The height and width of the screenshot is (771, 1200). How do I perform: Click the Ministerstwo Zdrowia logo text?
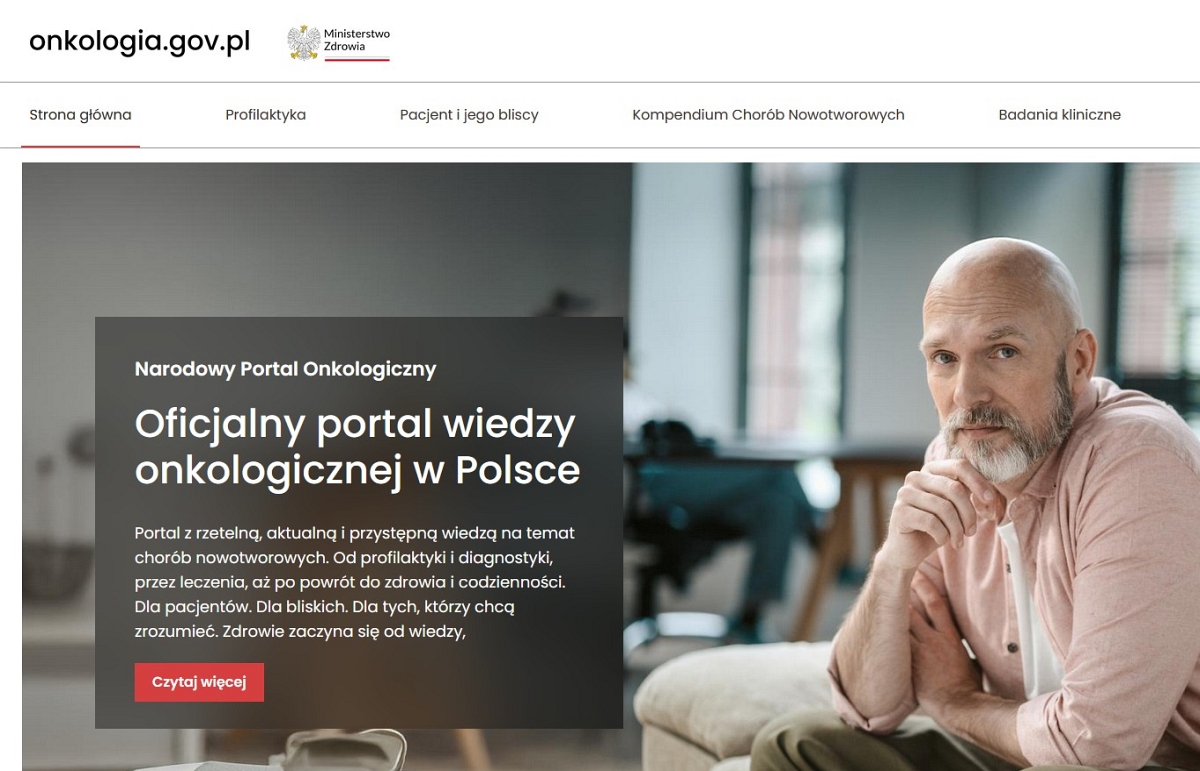(x=357, y=40)
